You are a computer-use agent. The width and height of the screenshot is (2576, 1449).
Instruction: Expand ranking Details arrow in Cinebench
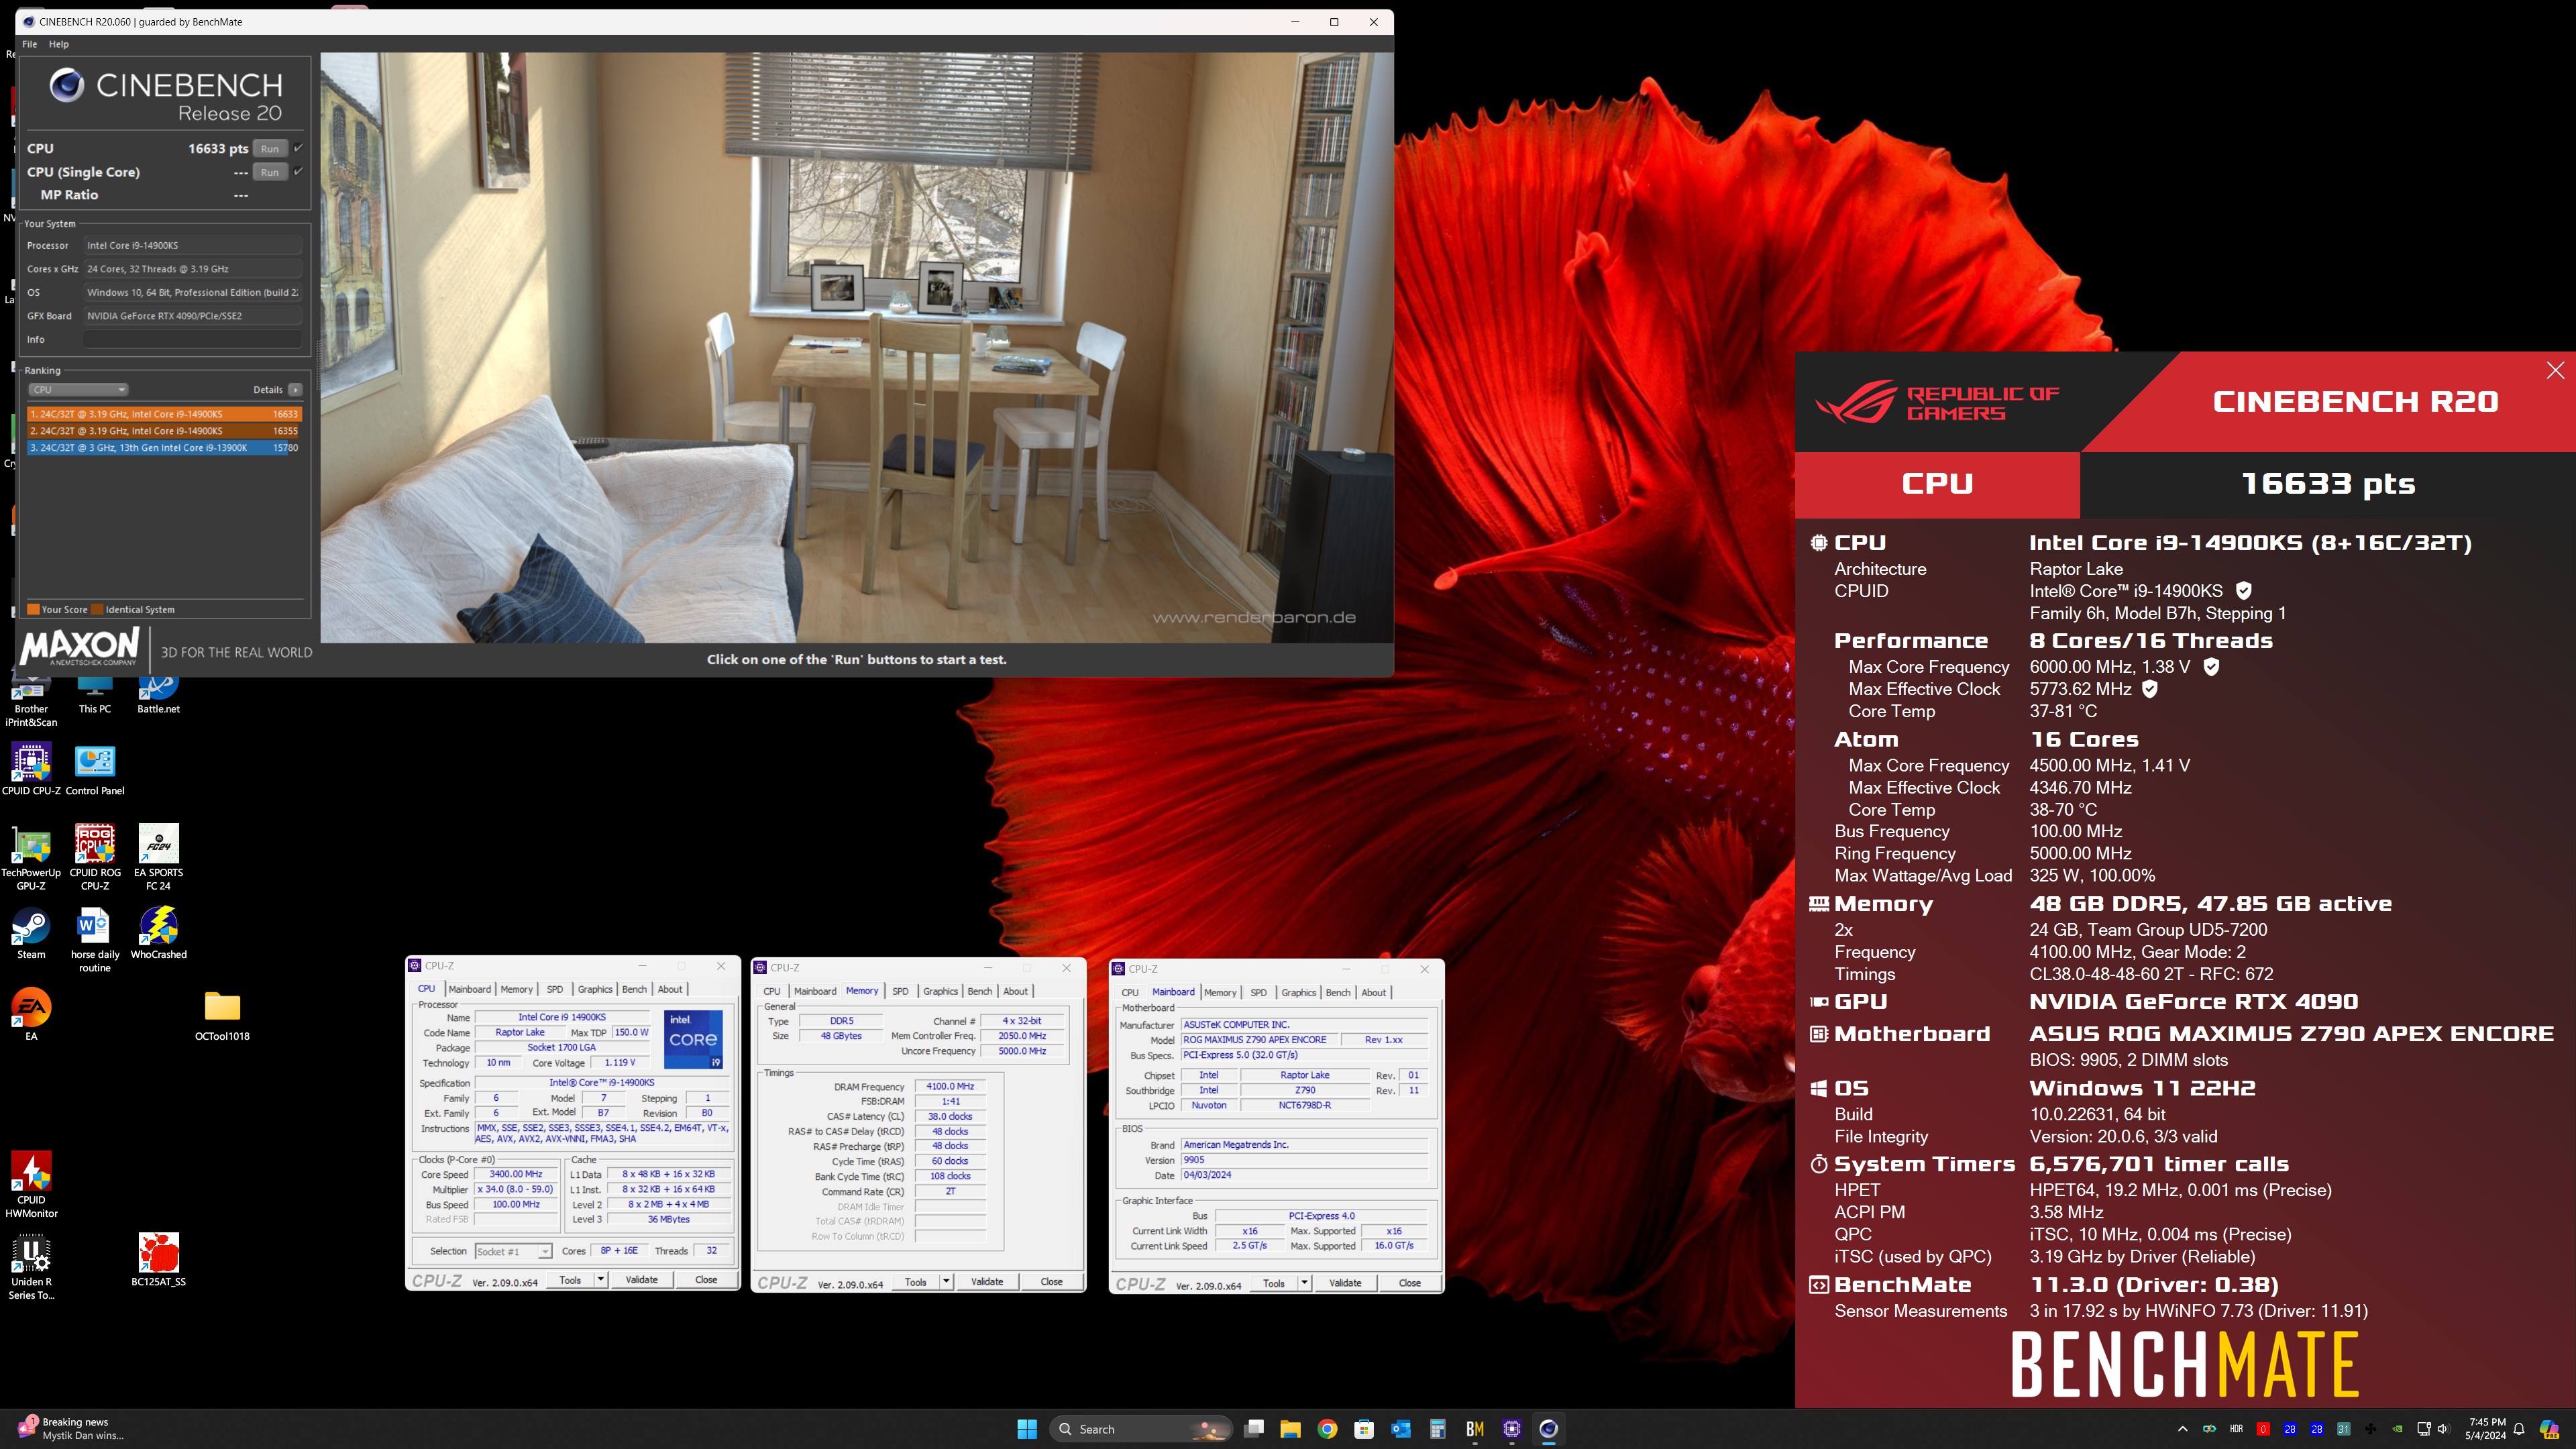[x=295, y=390]
